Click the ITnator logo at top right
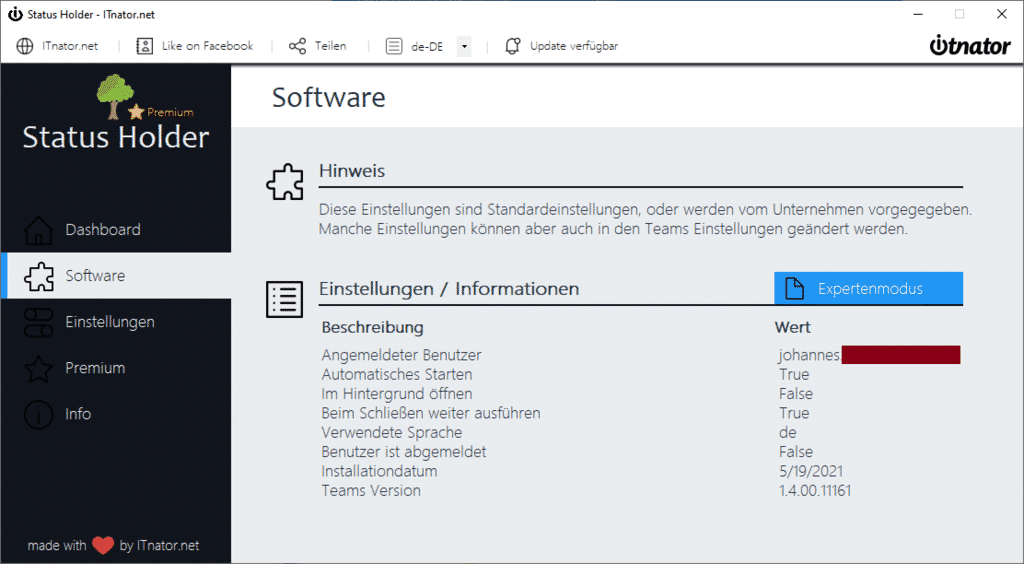The height and width of the screenshot is (564, 1024). [x=970, y=45]
